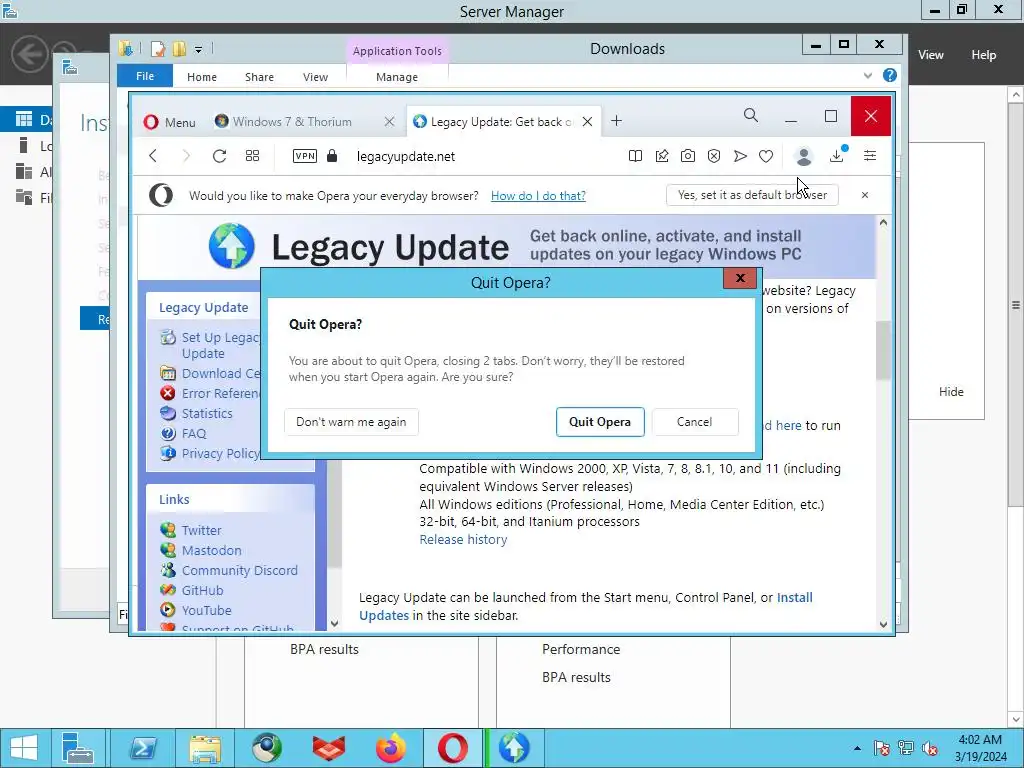
Task: Click Don't warn me again
Action: pos(351,422)
